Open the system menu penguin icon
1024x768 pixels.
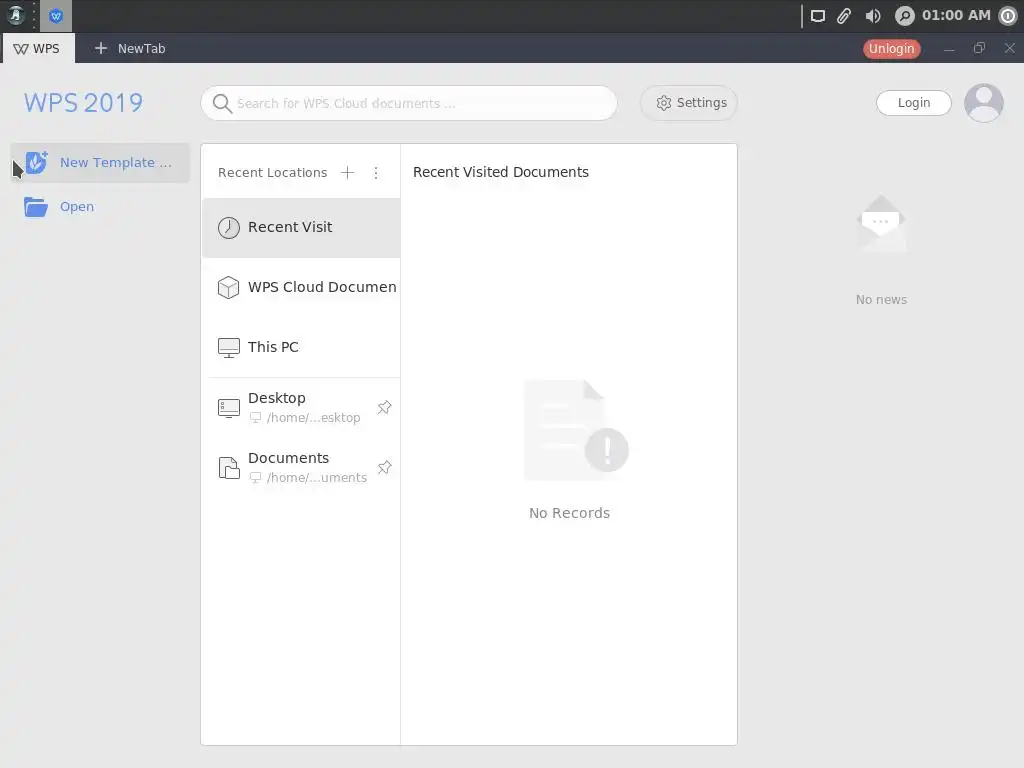coord(16,15)
